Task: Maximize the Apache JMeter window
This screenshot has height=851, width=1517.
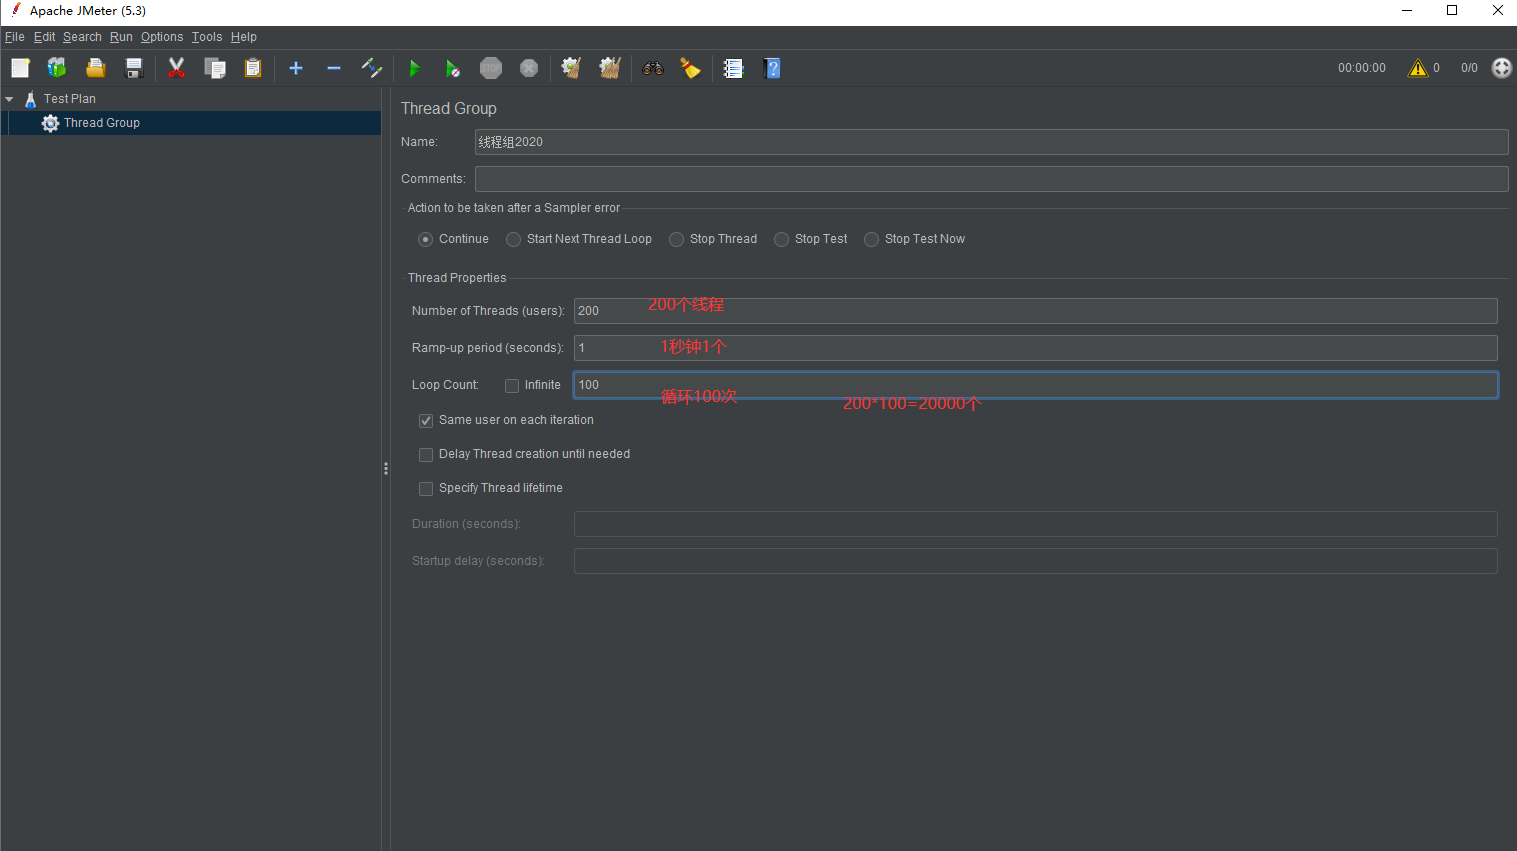Action: point(1452,11)
